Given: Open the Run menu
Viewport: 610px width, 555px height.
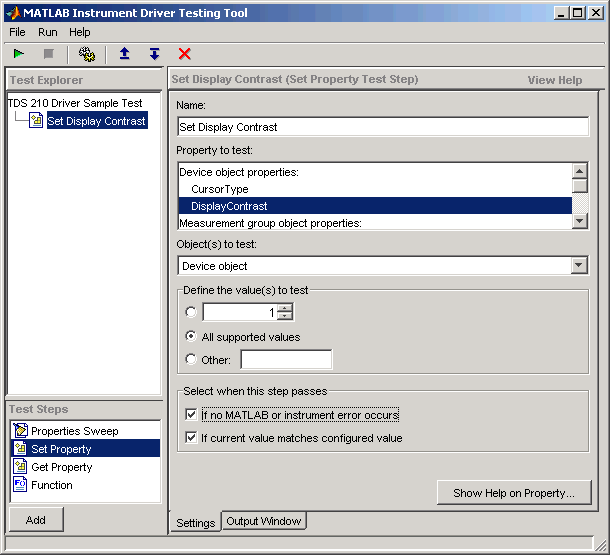Looking at the screenshot, I should (x=48, y=32).
